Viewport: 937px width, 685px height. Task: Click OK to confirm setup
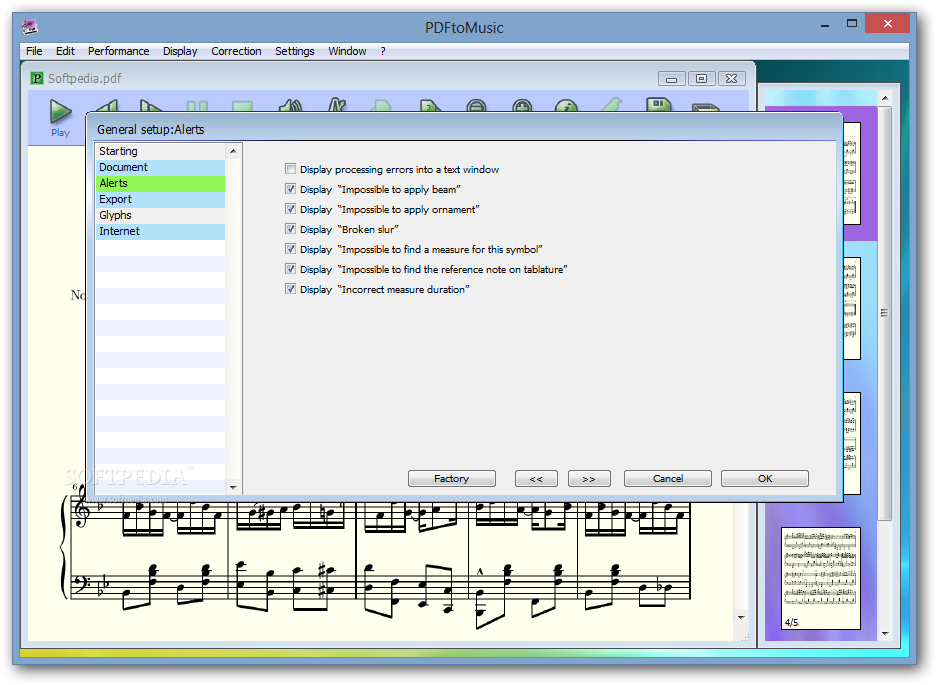click(x=765, y=479)
